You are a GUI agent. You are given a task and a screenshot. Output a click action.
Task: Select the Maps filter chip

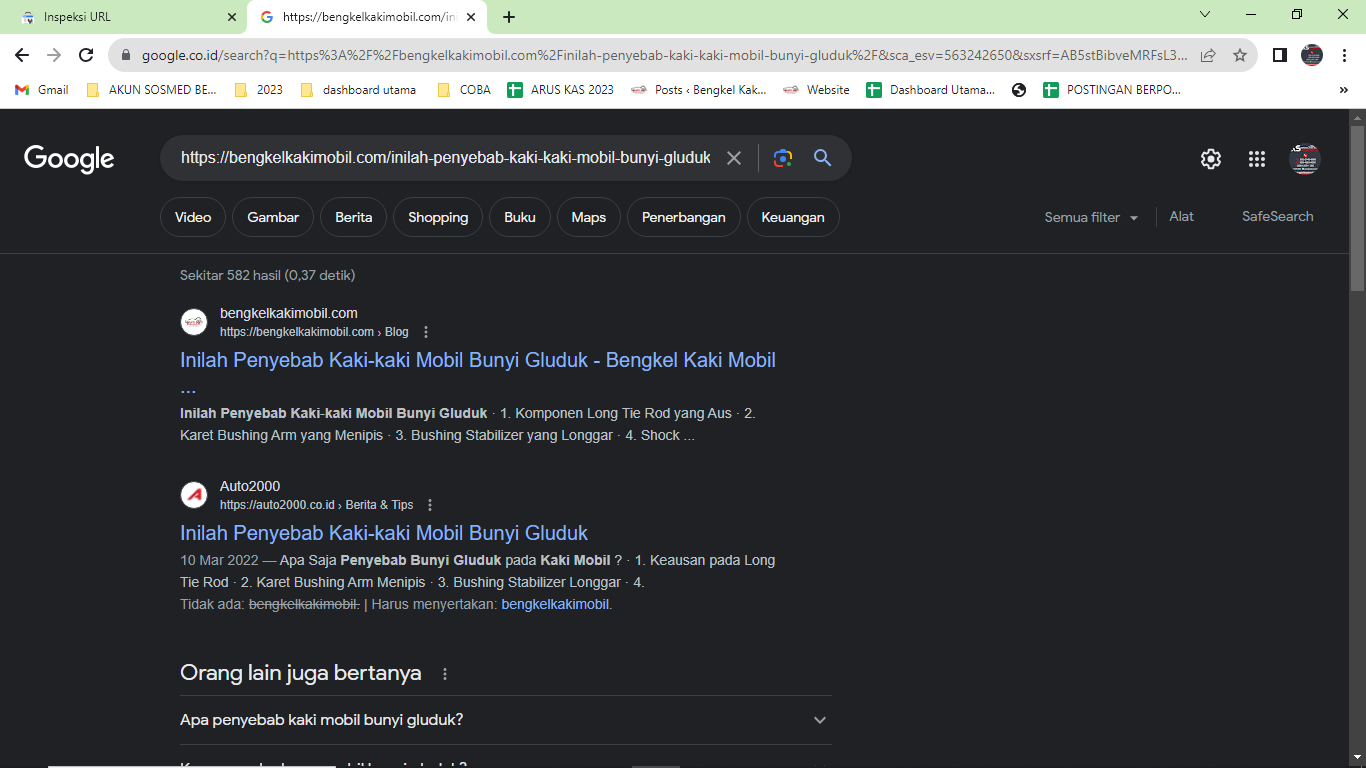click(589, 217)
